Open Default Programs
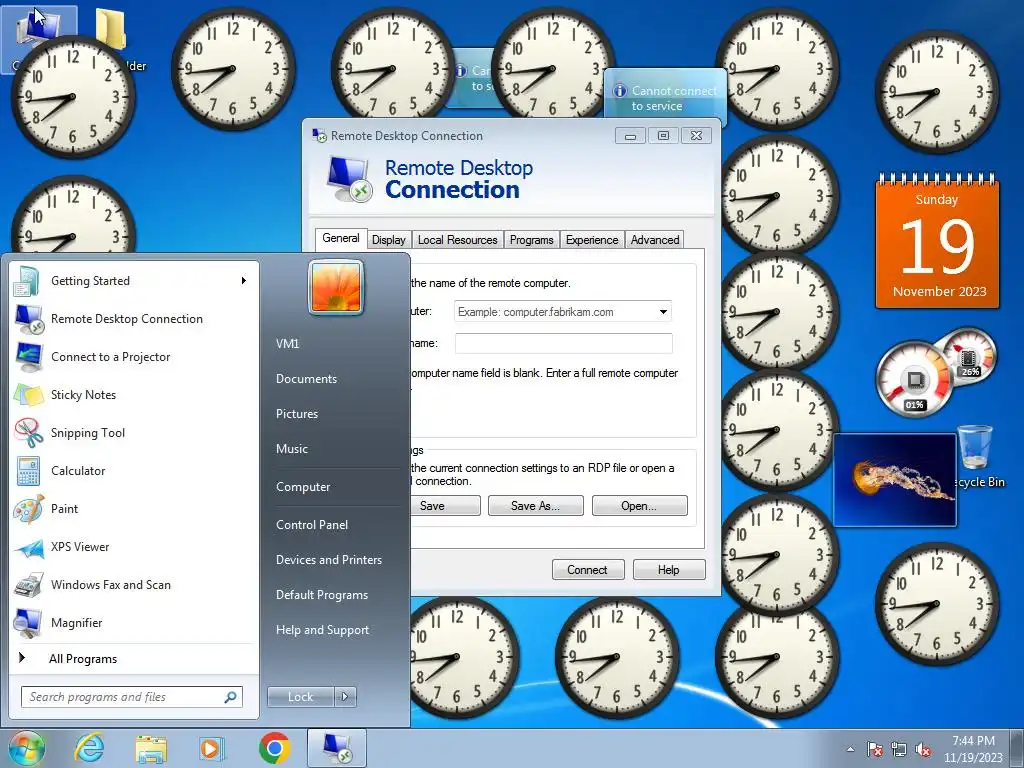Image resolution: width=1024 pixels, height=768 pixels. [x=322, y=595]
